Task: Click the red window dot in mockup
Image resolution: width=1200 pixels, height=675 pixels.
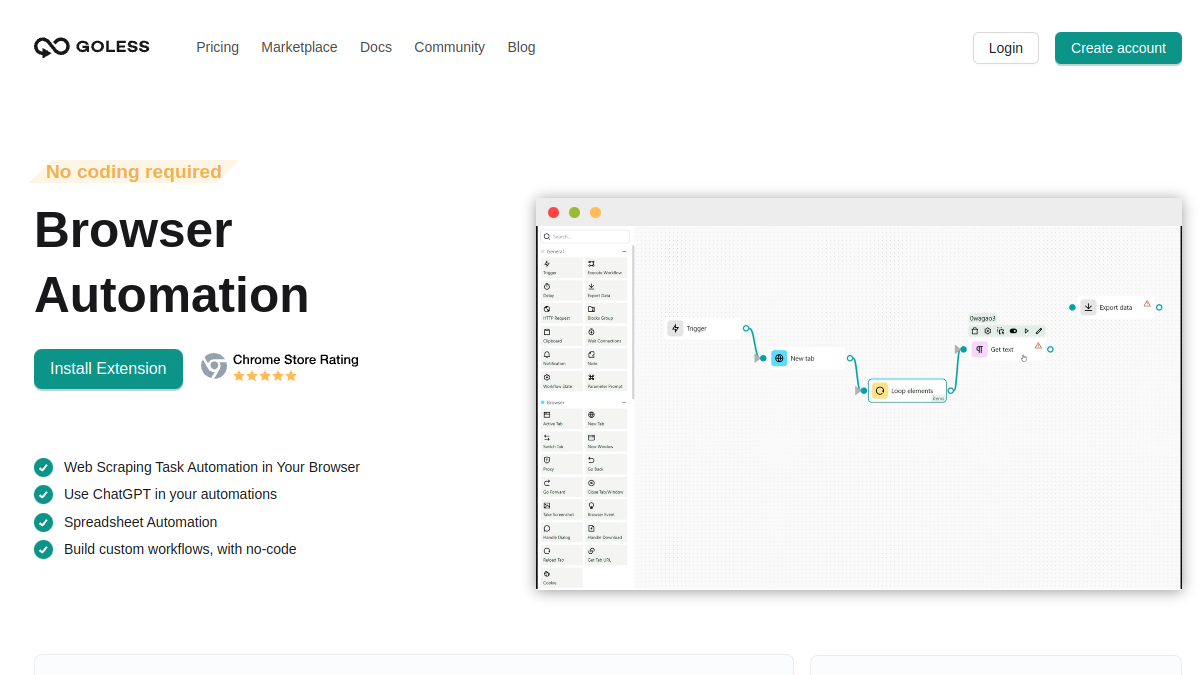Action: (553, 212)
